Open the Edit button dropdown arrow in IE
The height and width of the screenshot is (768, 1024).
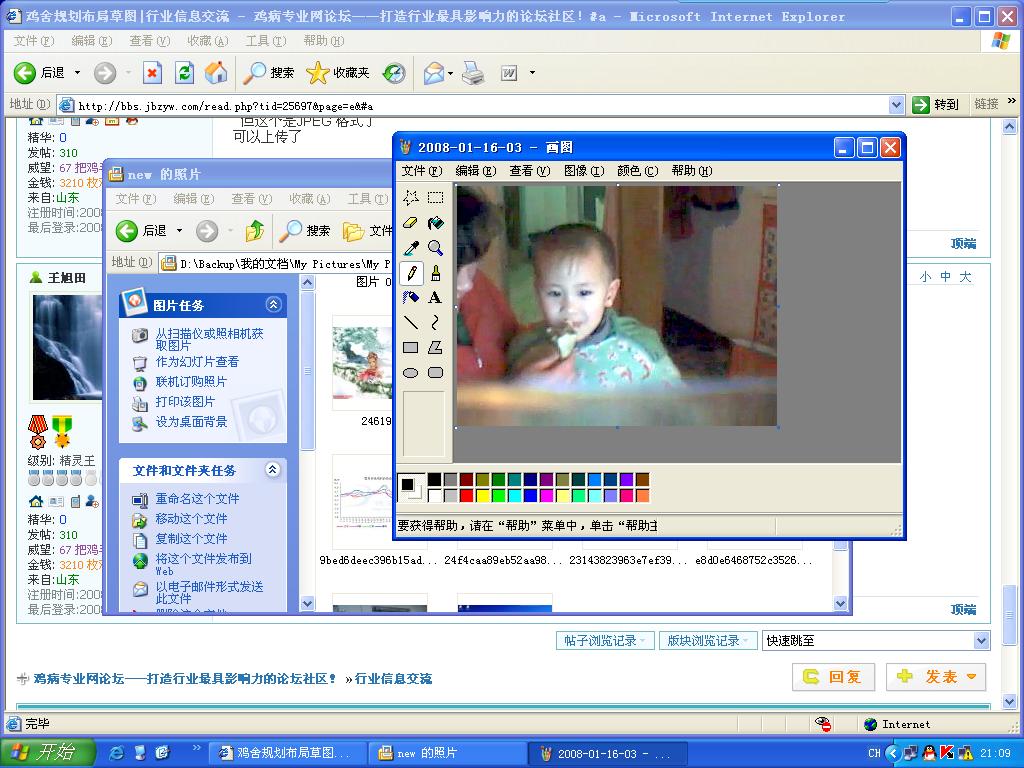pos(532,72)
